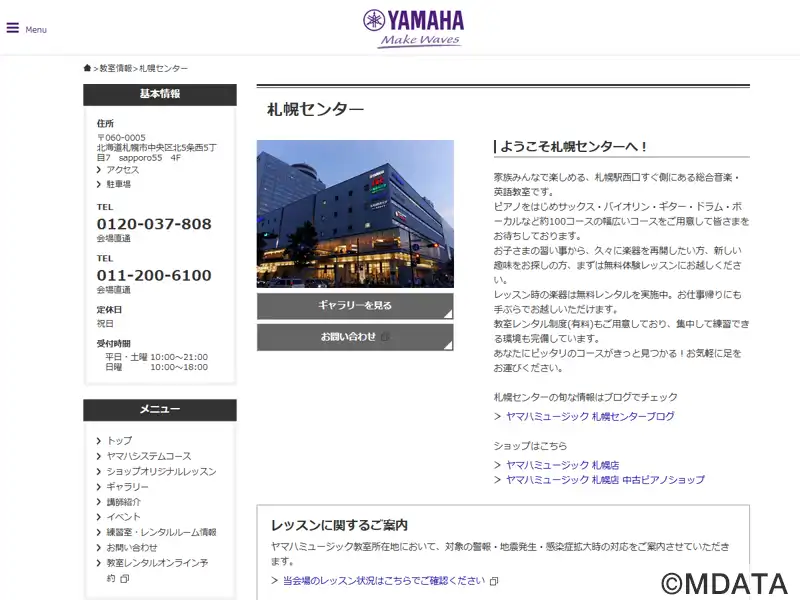Image resolution: width=800 pixels, height=600 pixels.
Task: Click 札幌センター in the breadcrumb
Action: click(163, 68)
